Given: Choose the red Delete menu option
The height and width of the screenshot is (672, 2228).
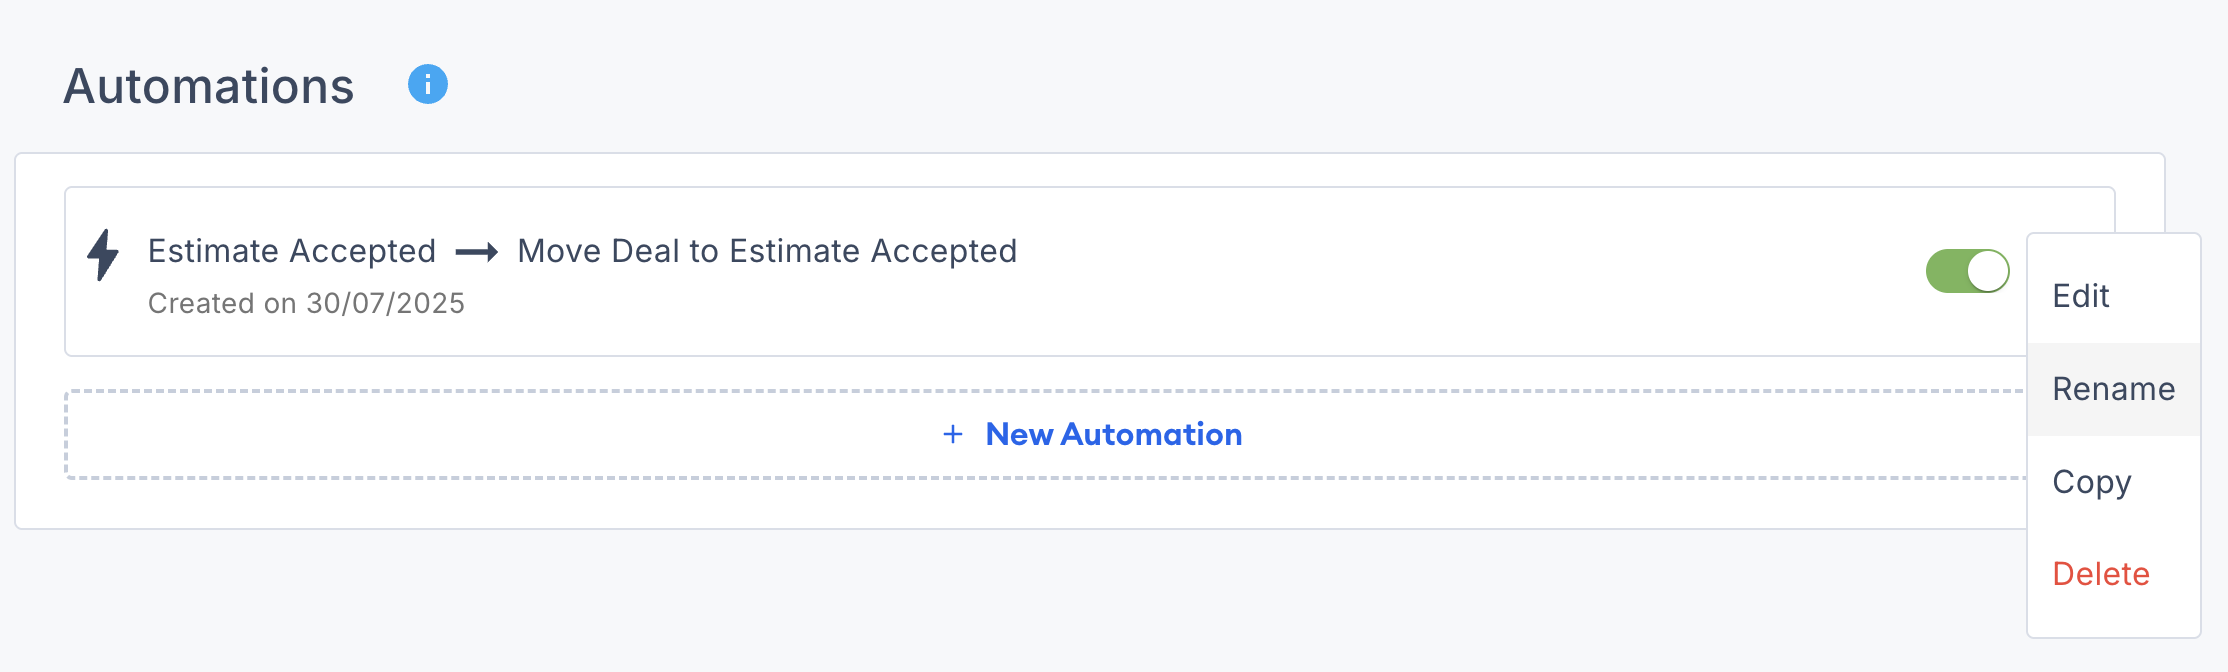Looking at the screenshot, I should (2100, 574).
